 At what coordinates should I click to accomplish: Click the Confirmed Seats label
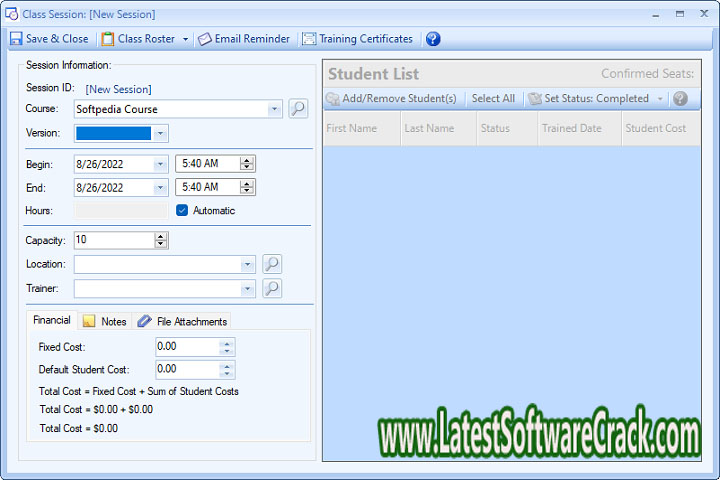pyautogui.click(x=647, y=73)
